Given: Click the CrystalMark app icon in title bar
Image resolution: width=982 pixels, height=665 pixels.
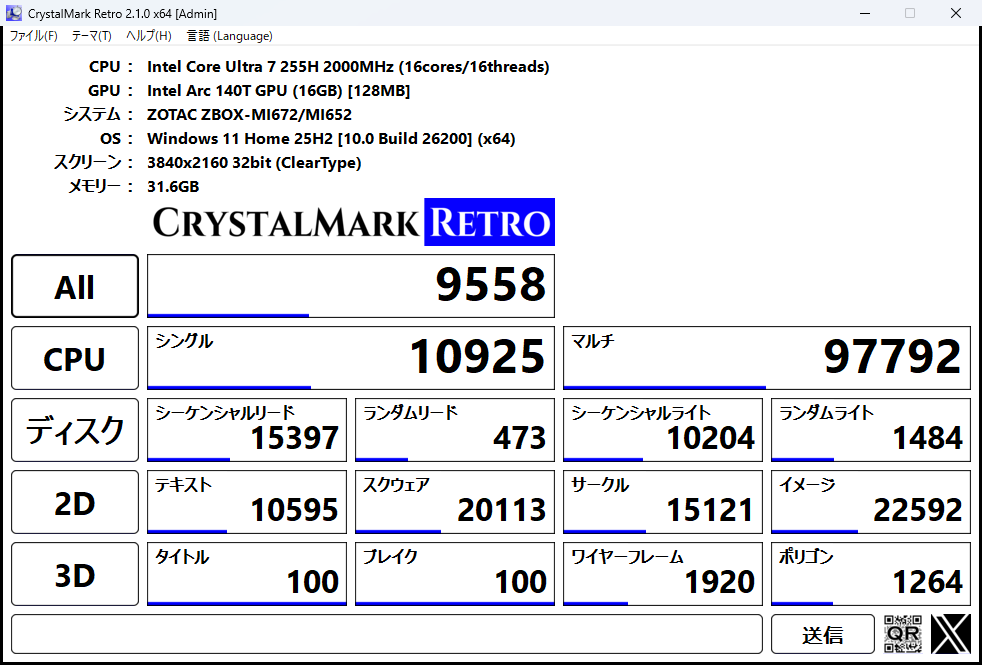Looking at the screenshot, I should (13, 13).
